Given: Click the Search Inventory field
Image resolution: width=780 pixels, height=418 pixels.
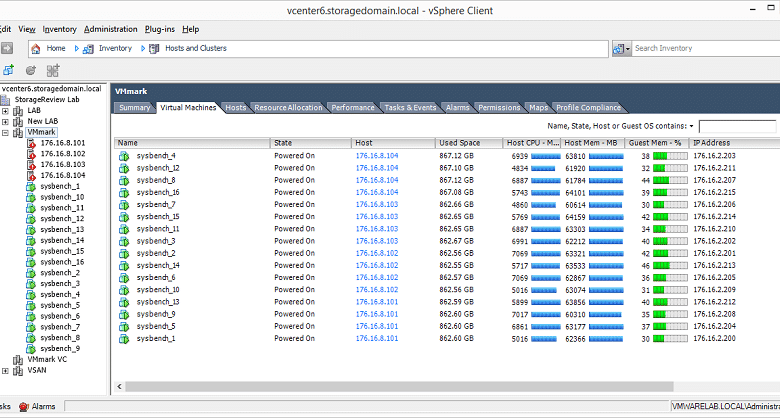Looking at the screenshot, I should (x=705, y=48).
